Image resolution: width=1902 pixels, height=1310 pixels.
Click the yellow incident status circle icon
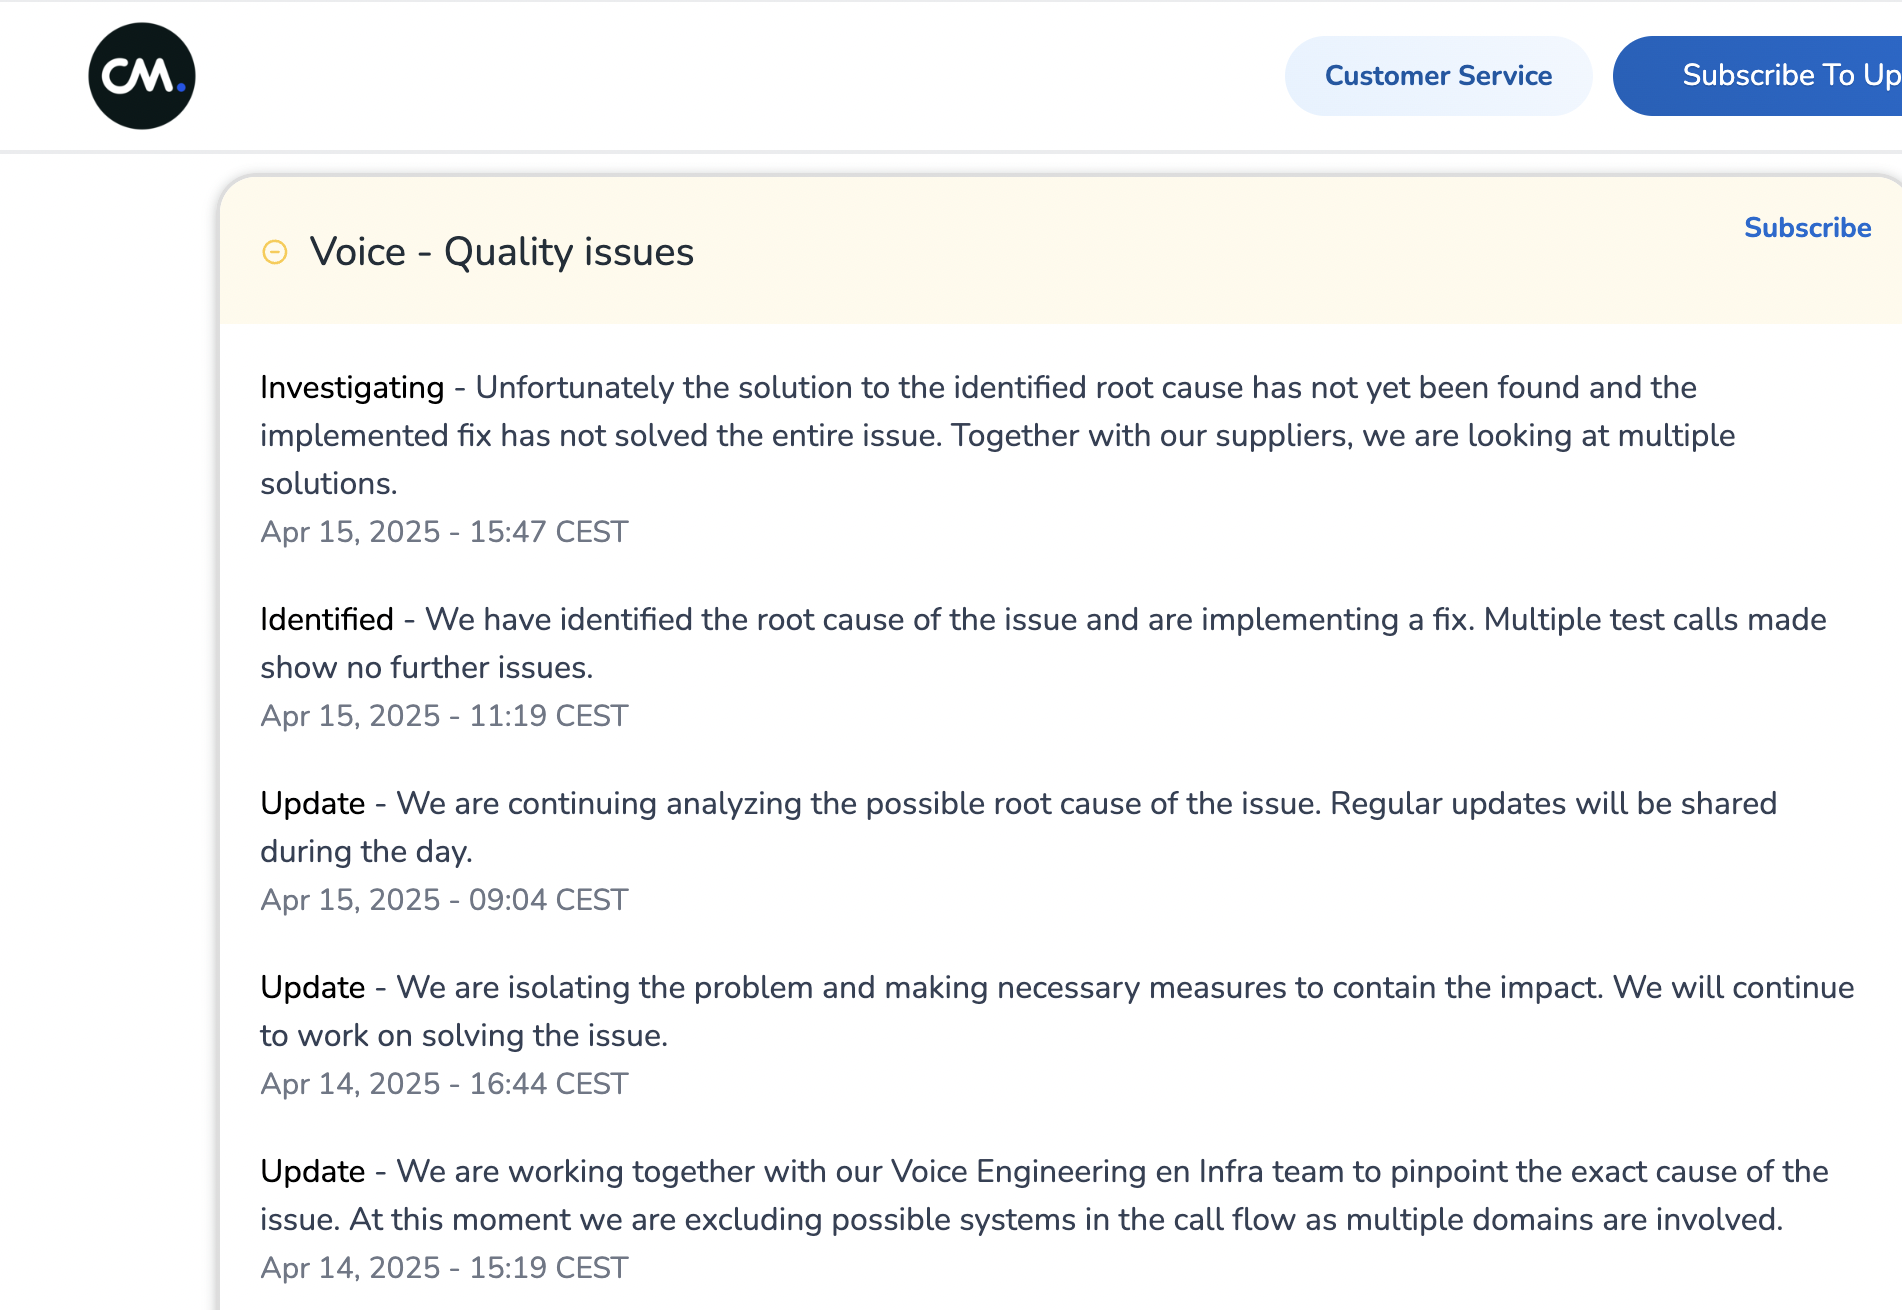275,252
